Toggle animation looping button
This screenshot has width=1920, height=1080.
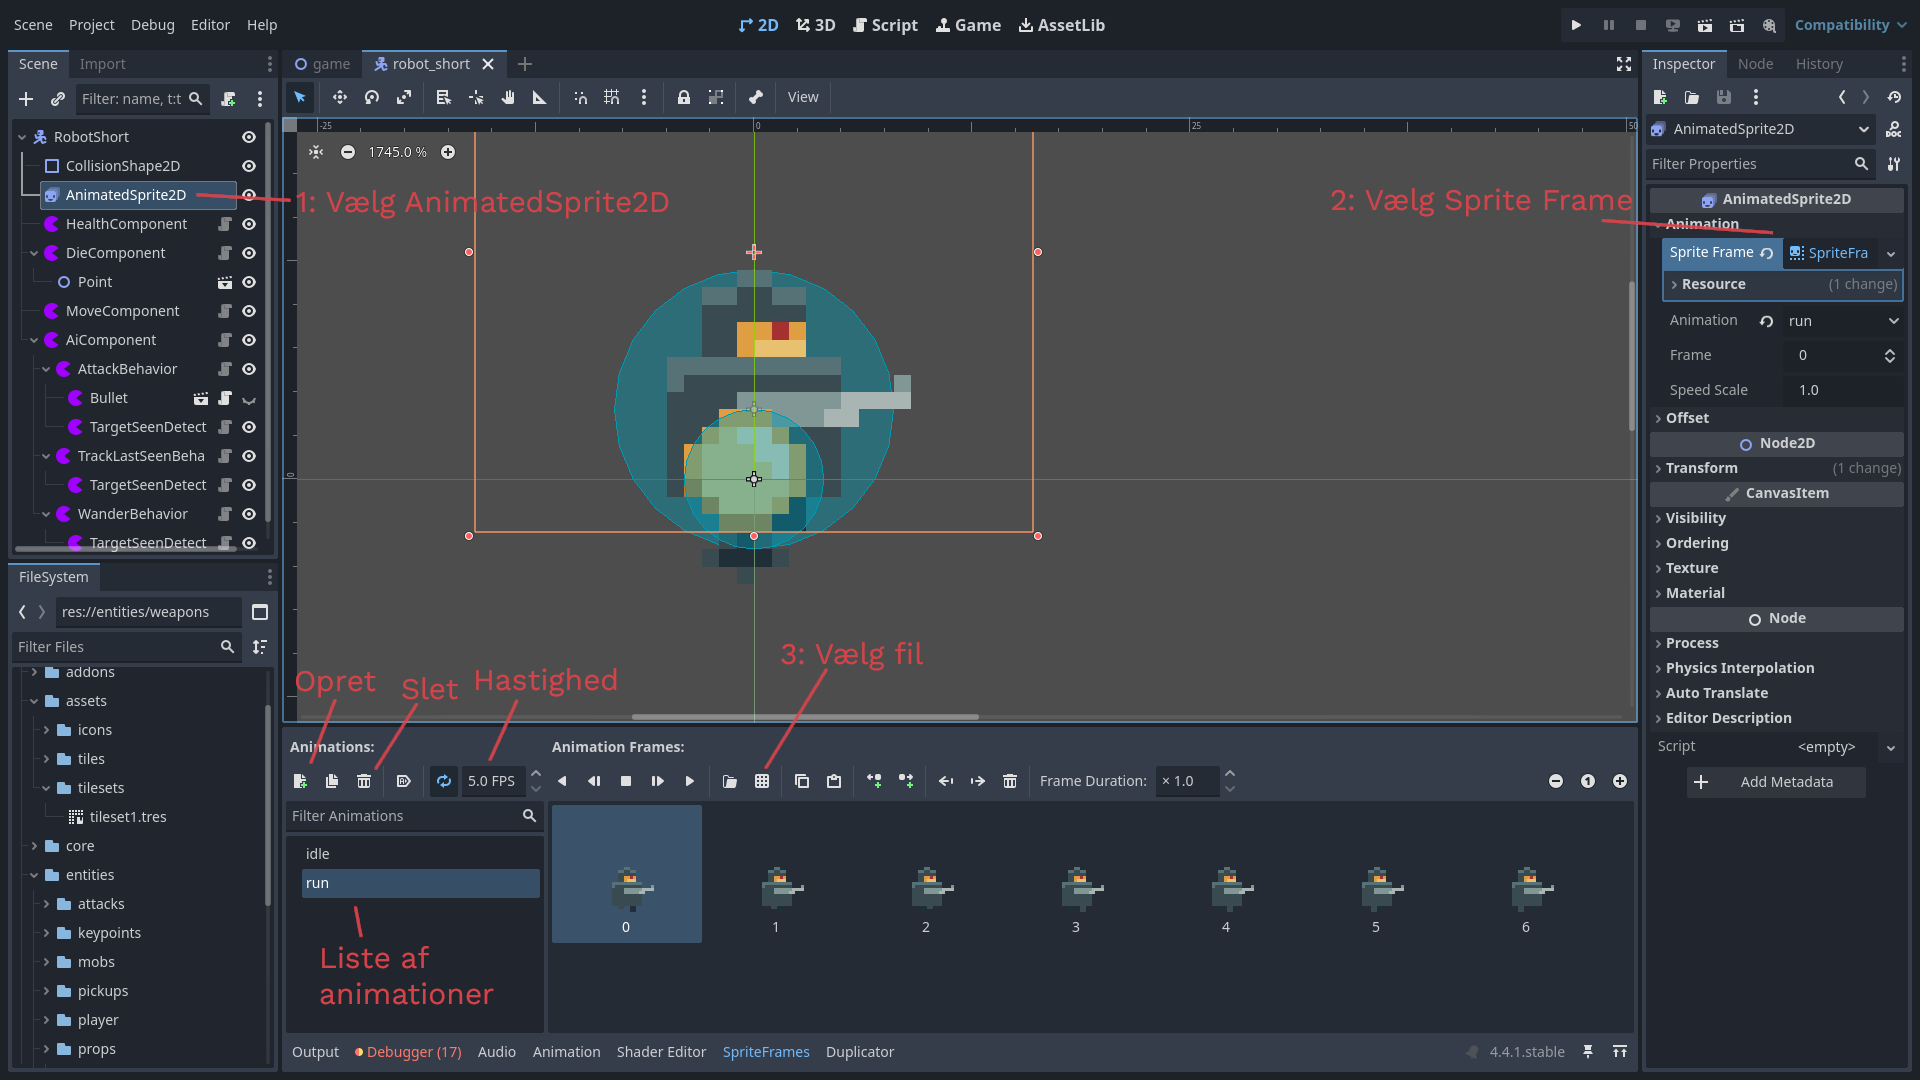click(x=444, y=781)
